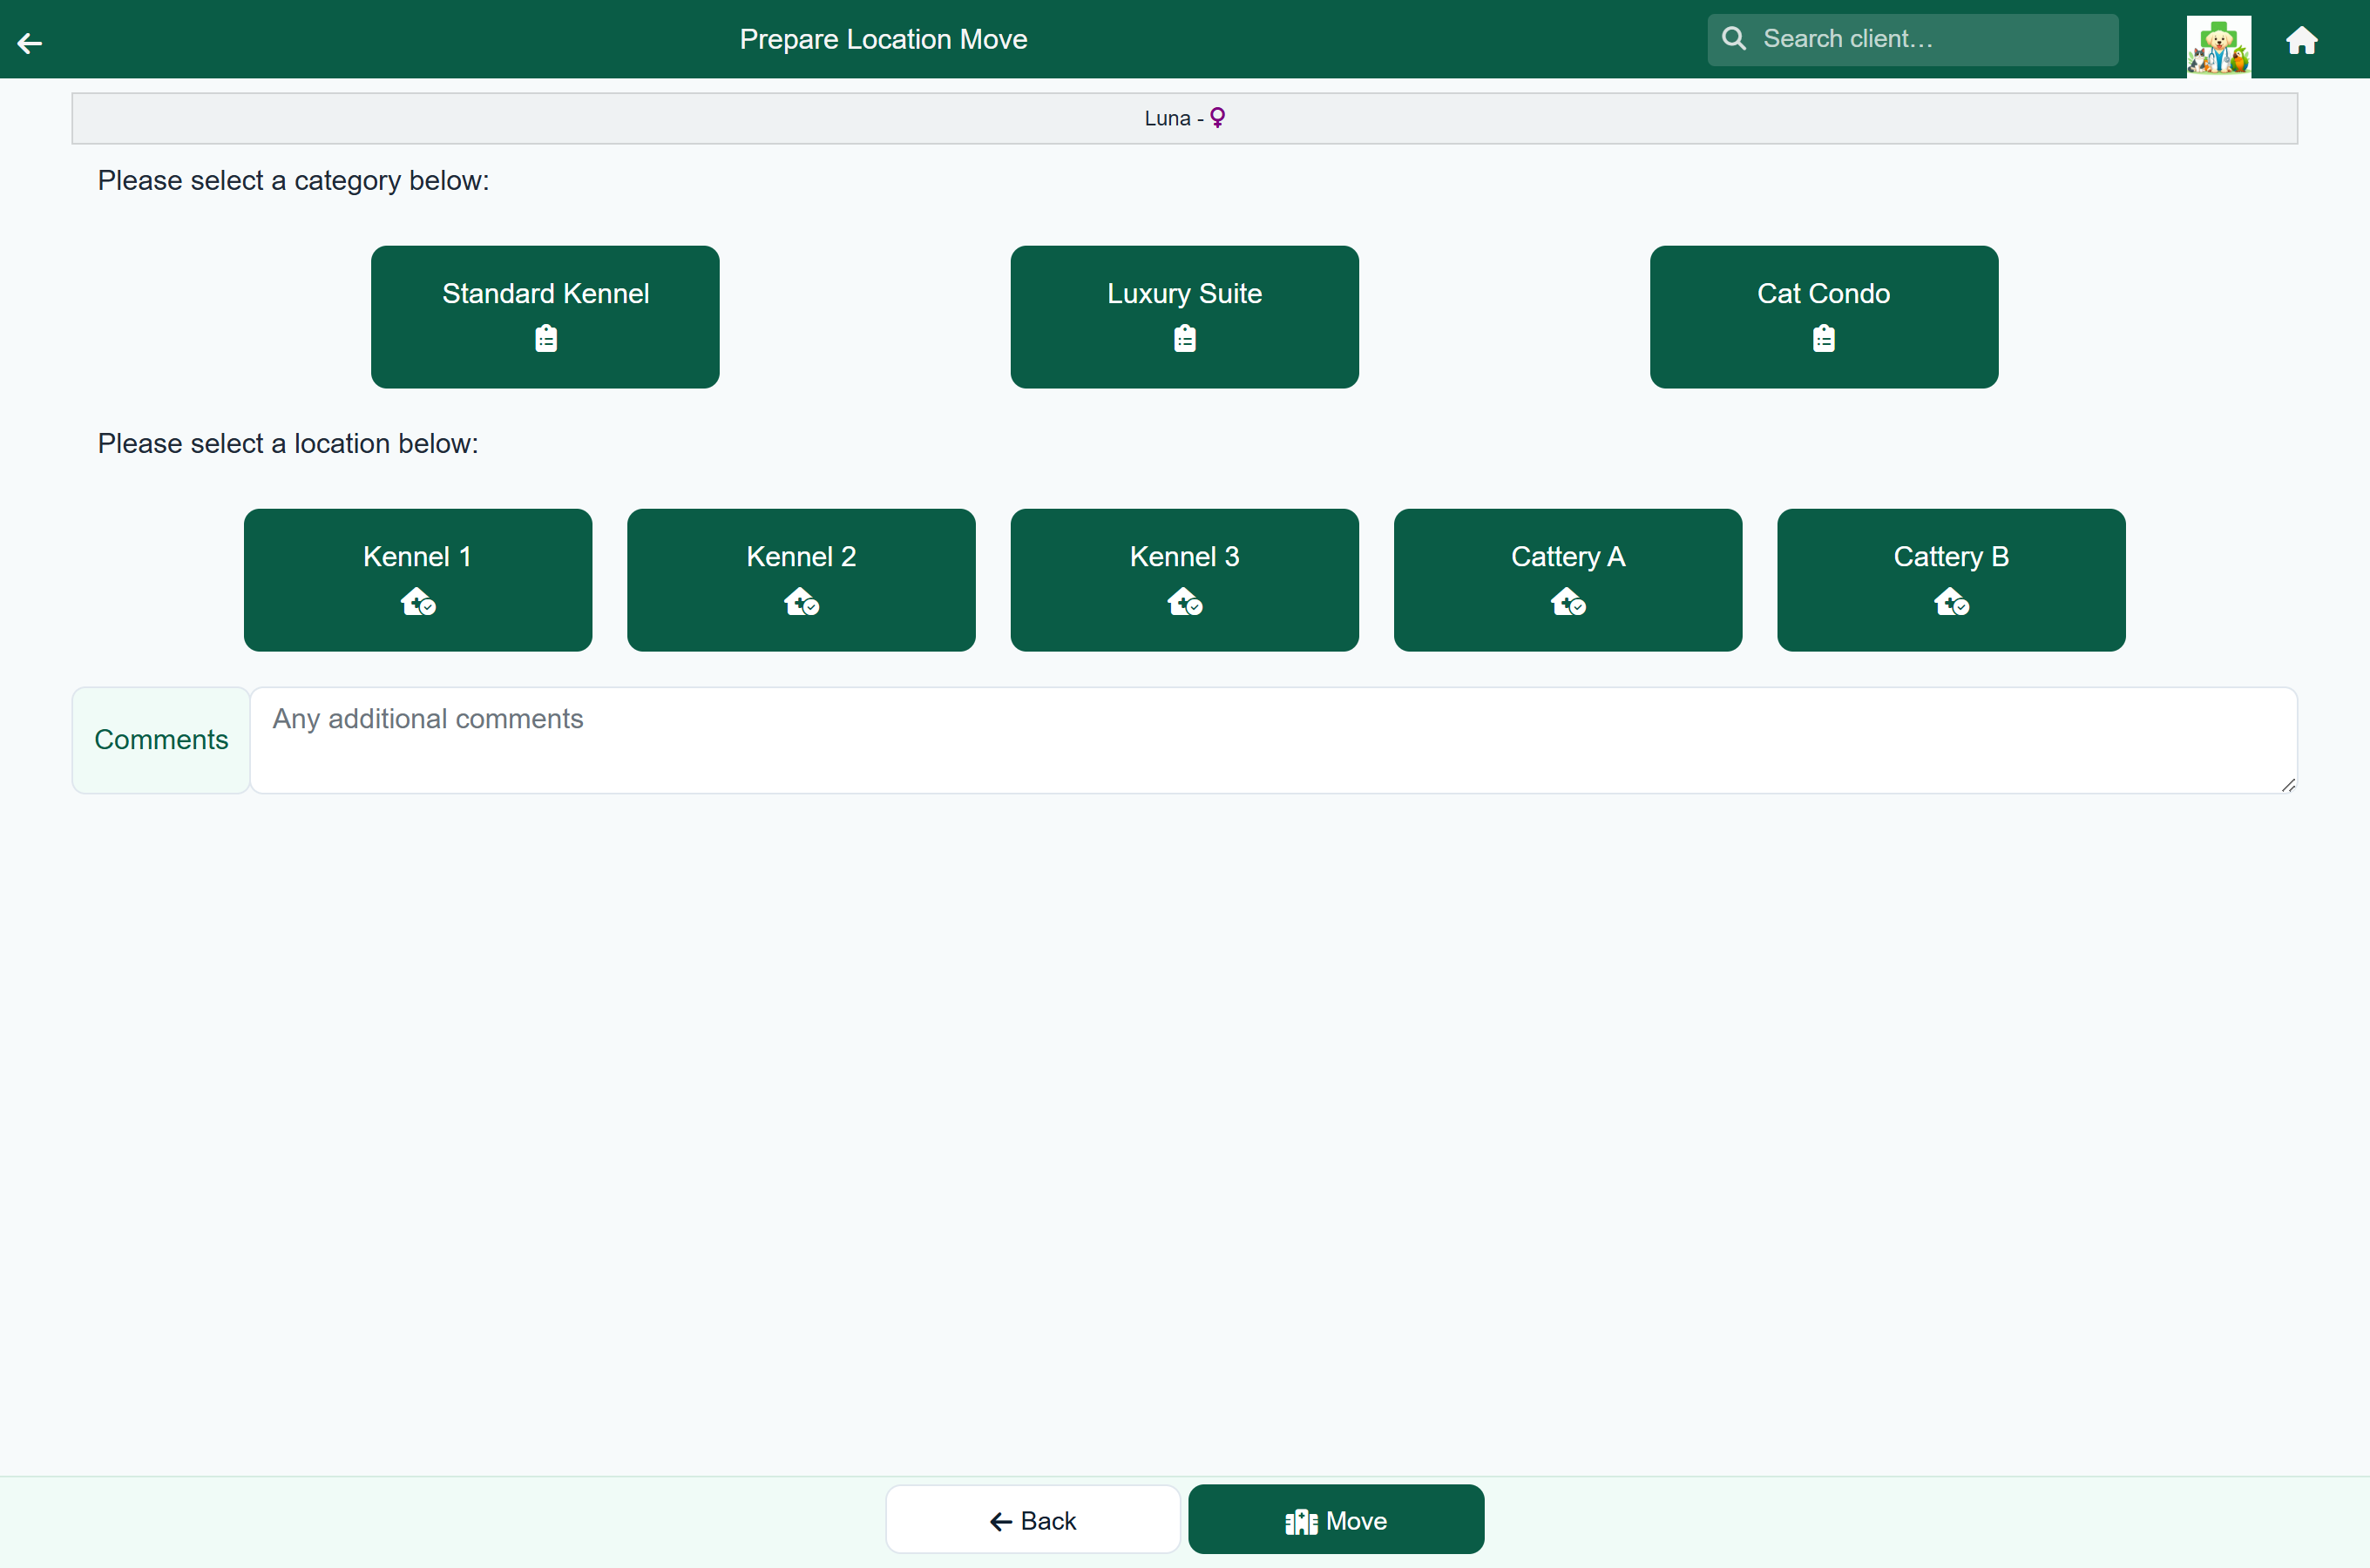Focus the Search client field
The width and height of the screenshot is (2370, 1568).
point(1912,40)
